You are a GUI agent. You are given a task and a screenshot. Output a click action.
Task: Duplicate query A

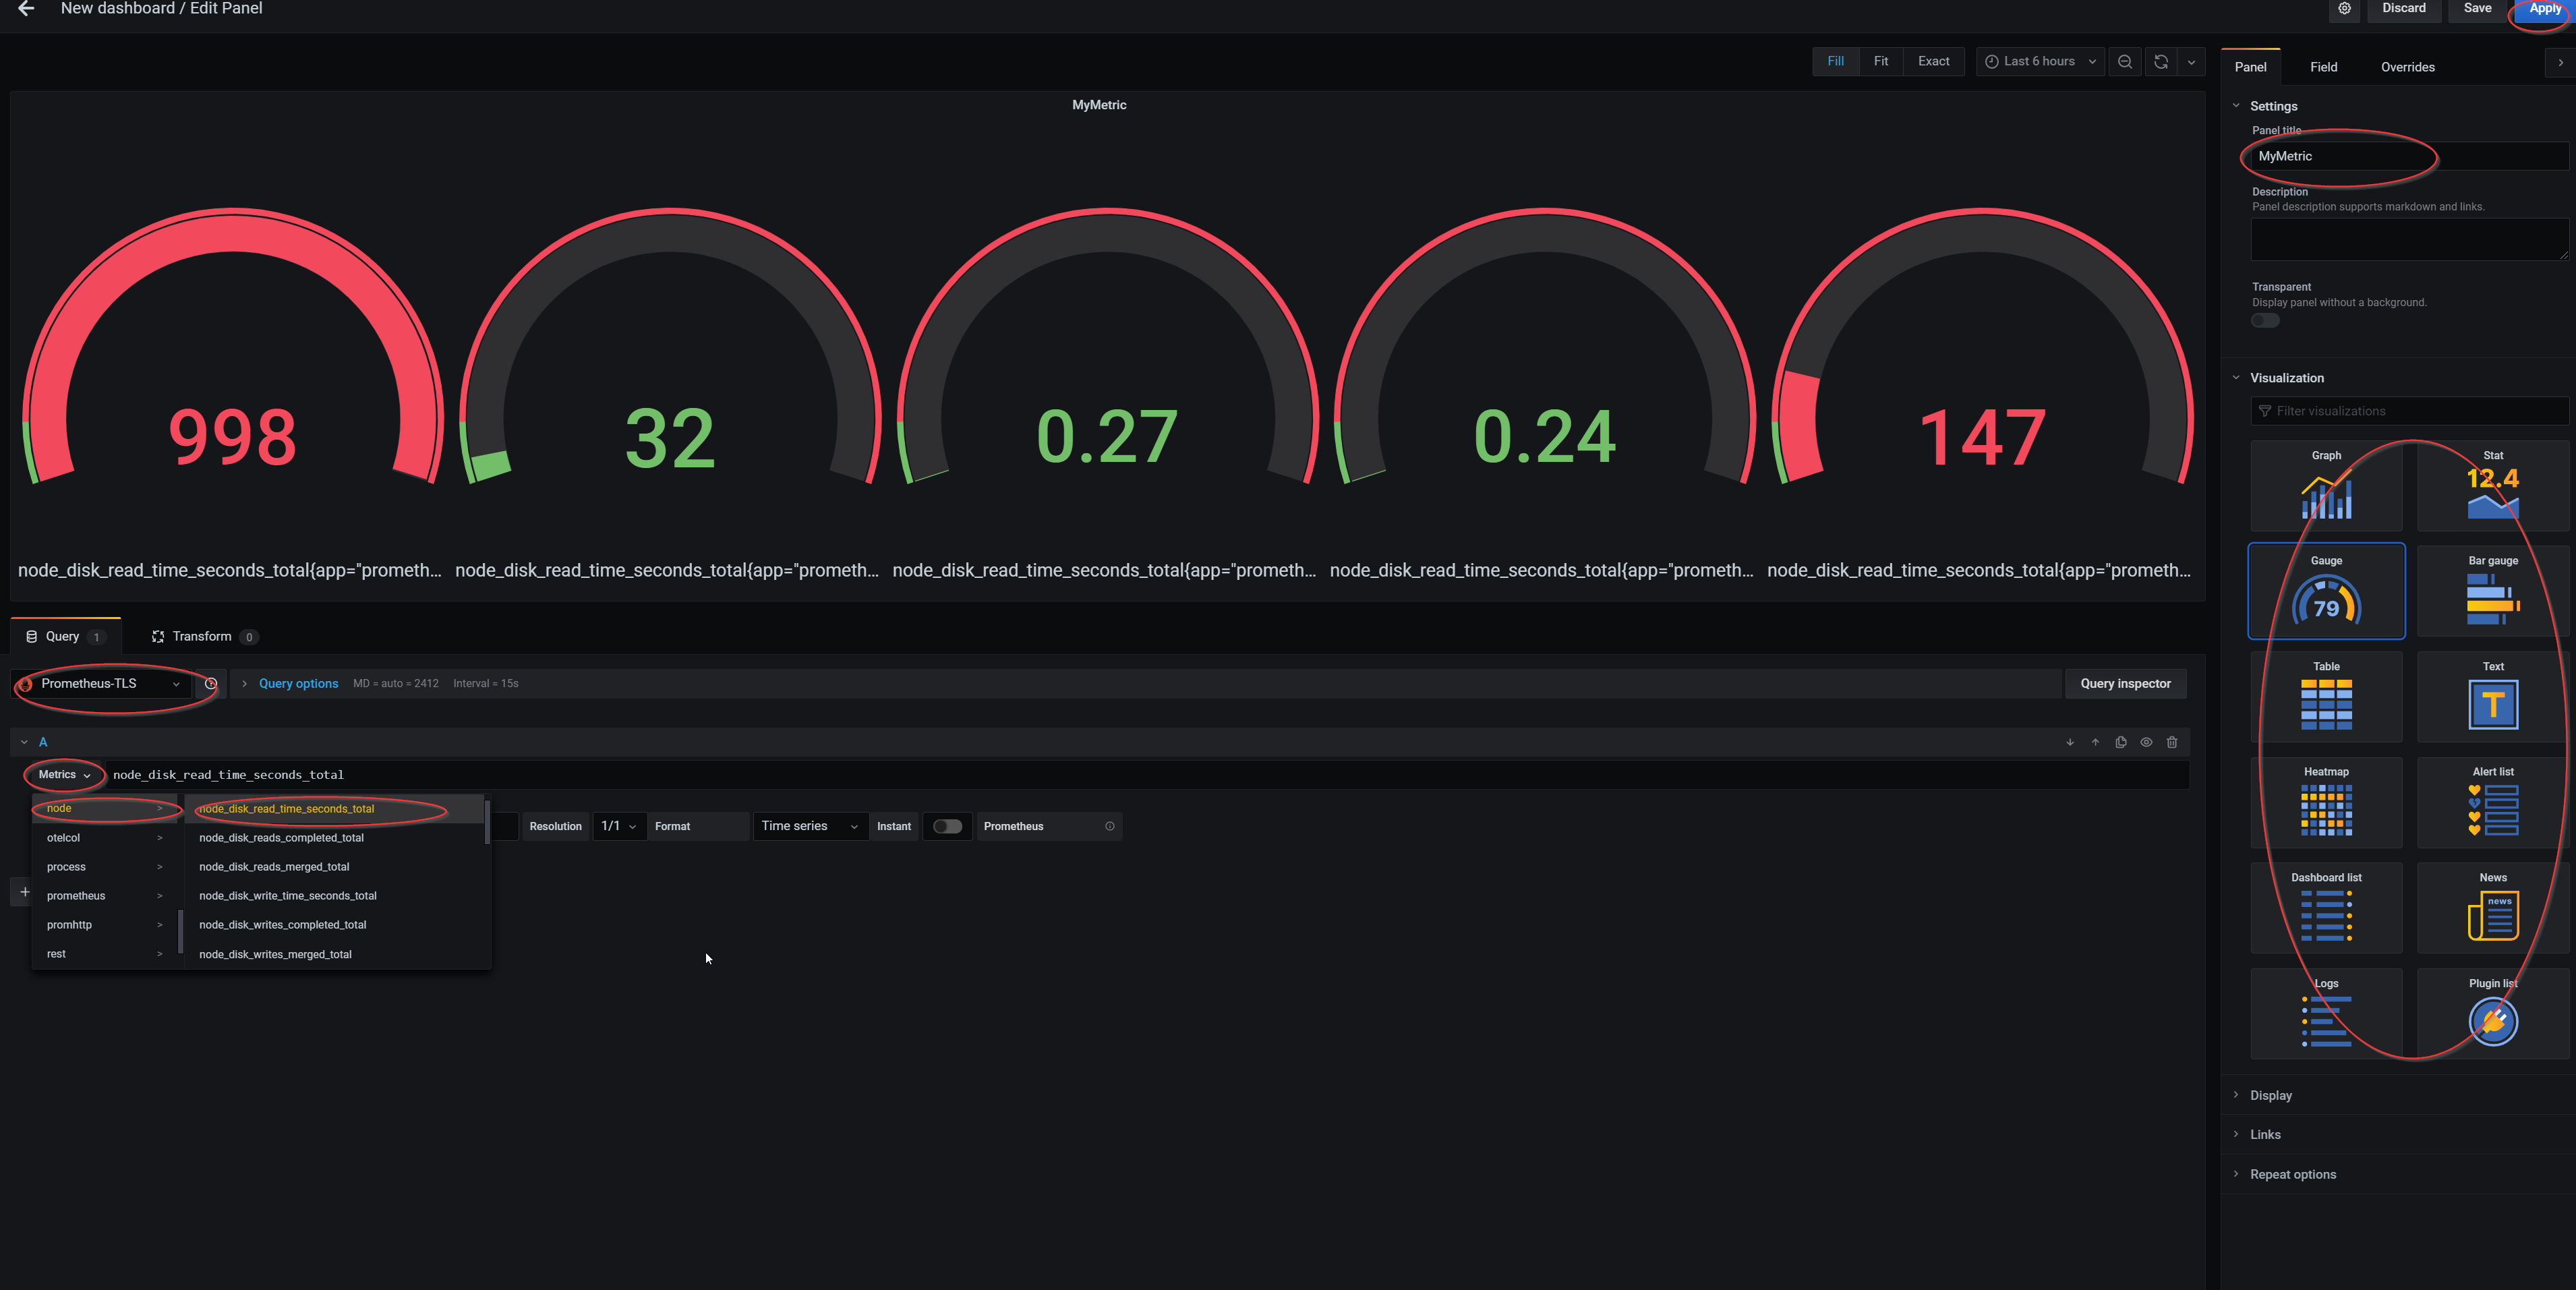tap(2121, 742)
